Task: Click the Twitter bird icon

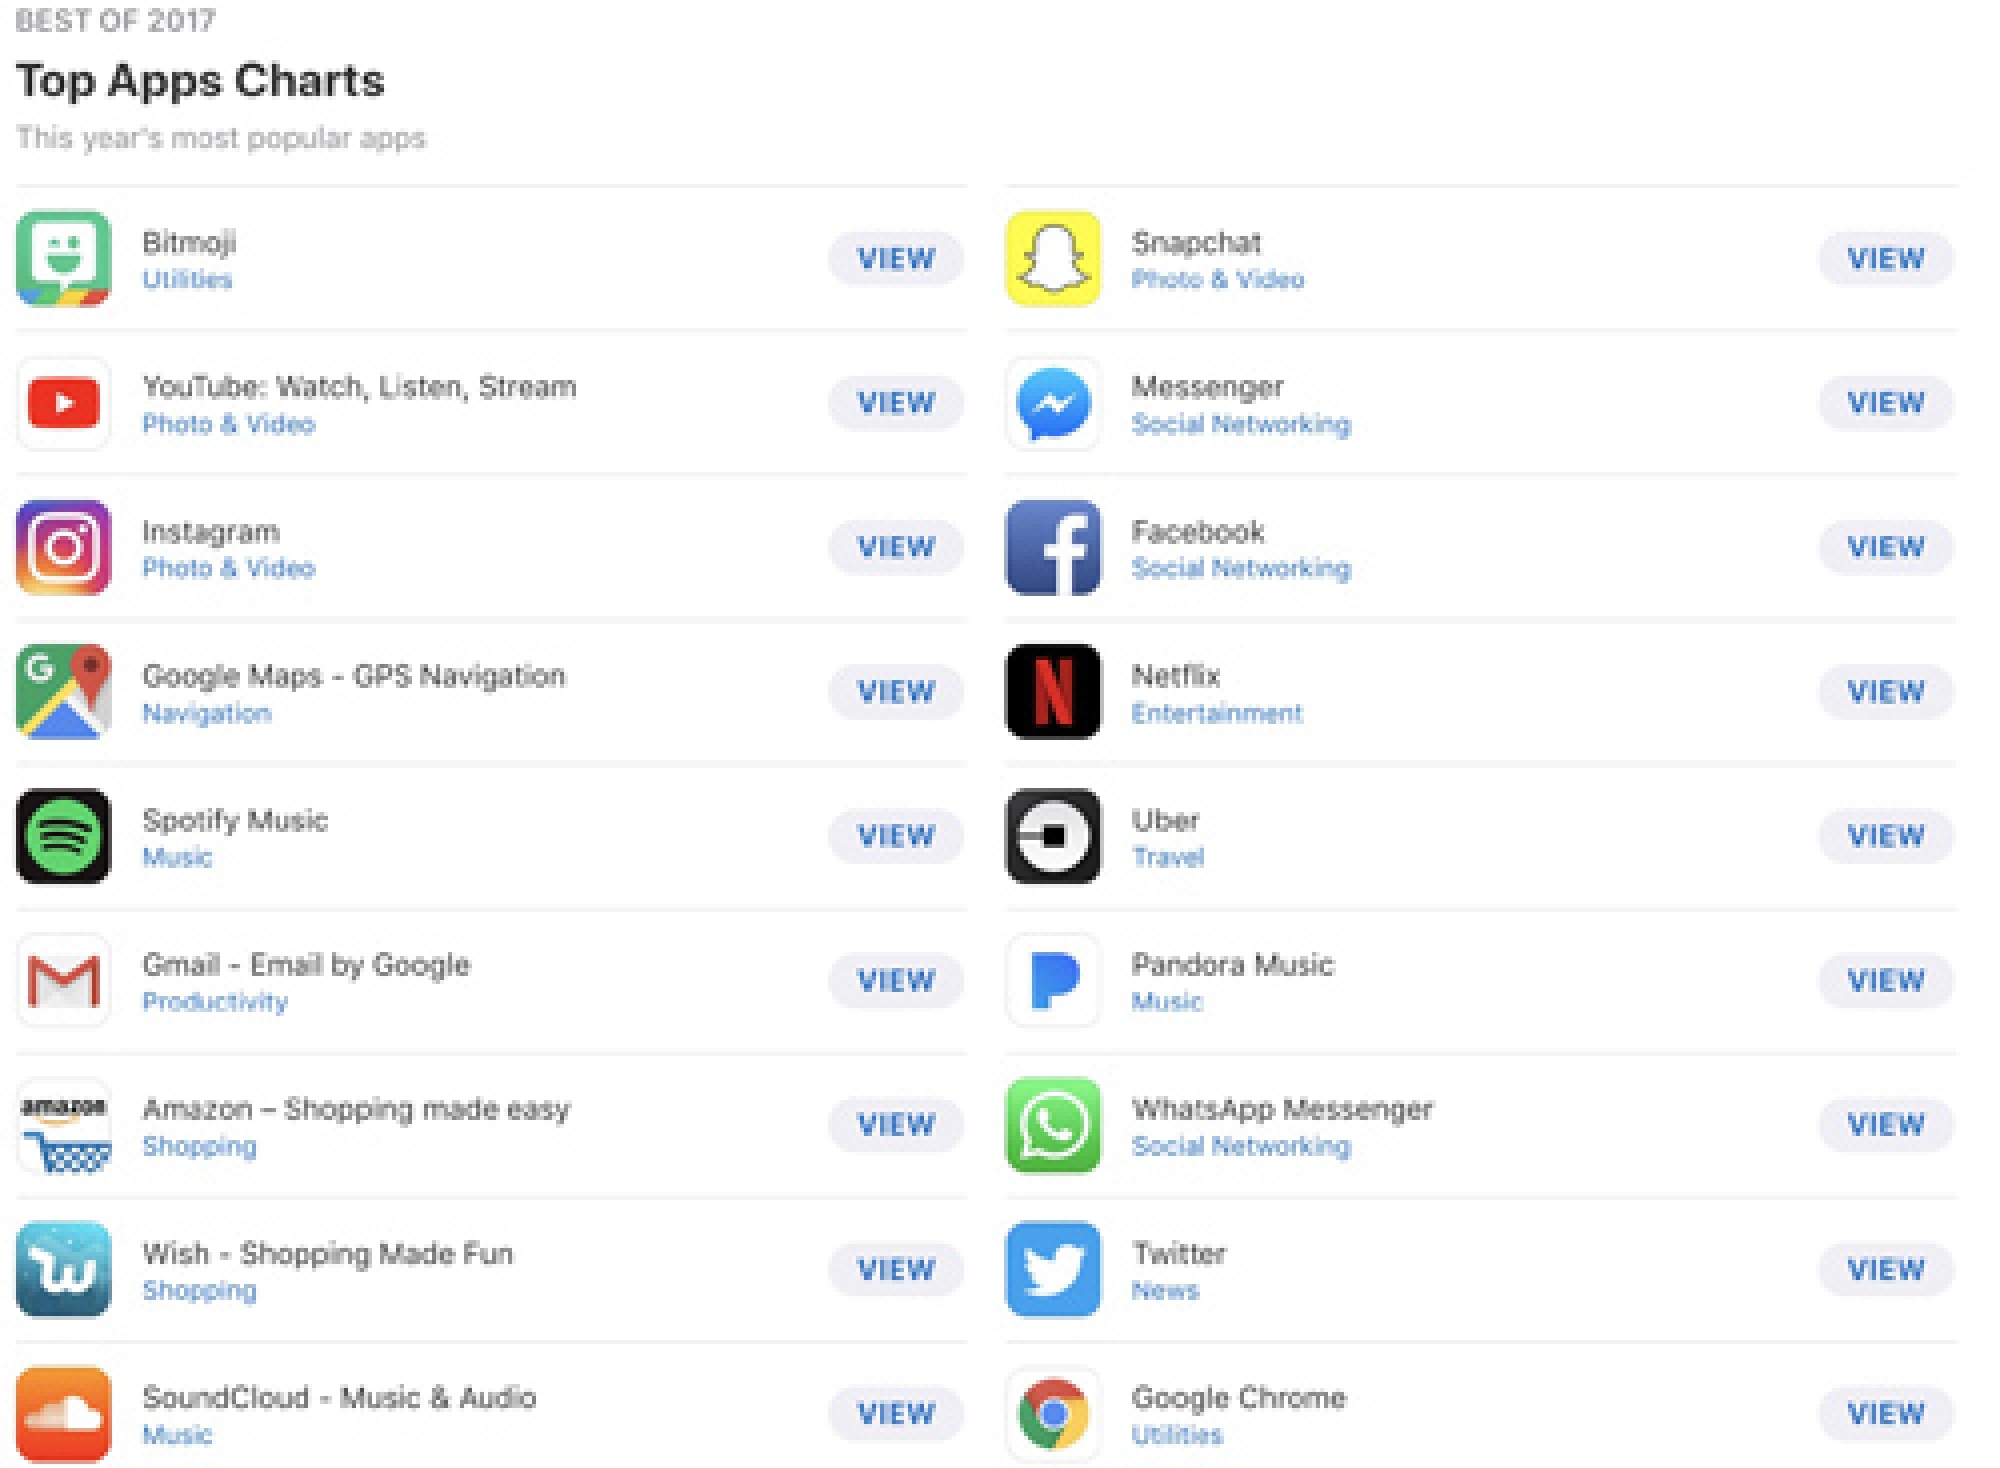Action: 1052,1269
